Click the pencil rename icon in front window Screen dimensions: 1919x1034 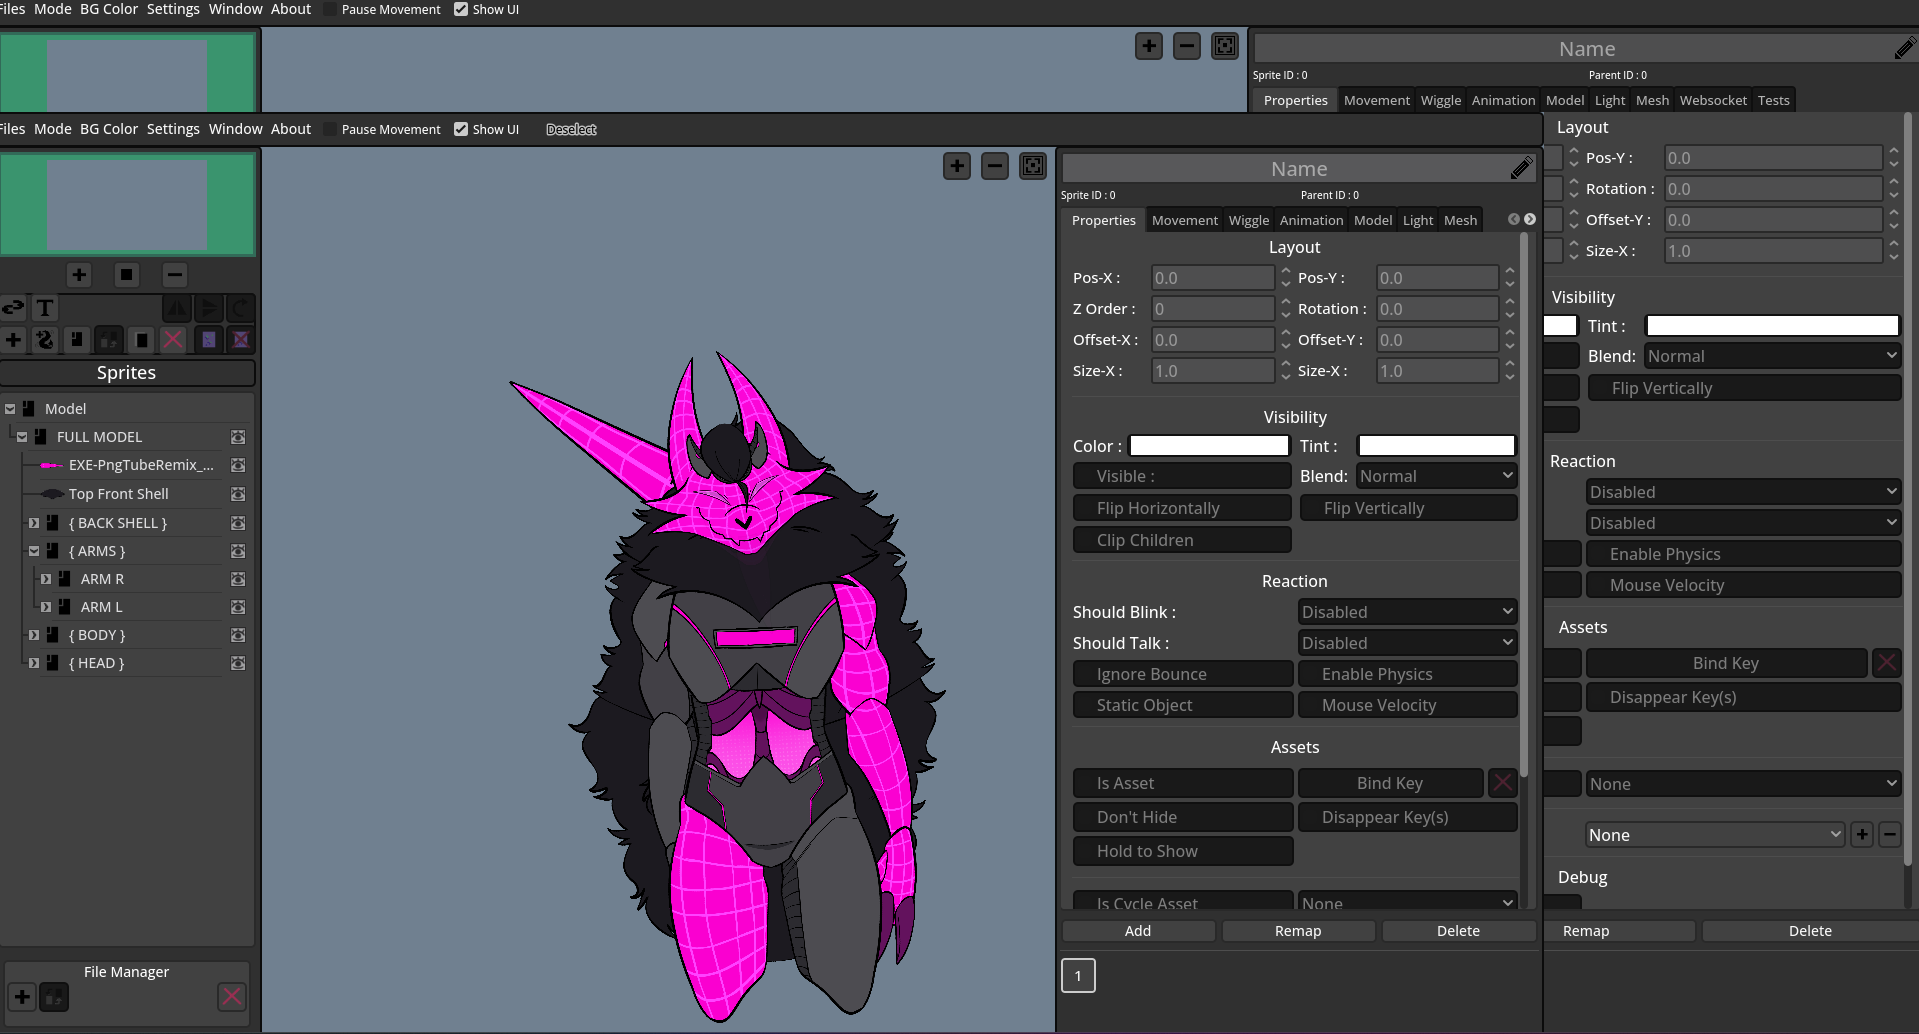[1521, 168]
